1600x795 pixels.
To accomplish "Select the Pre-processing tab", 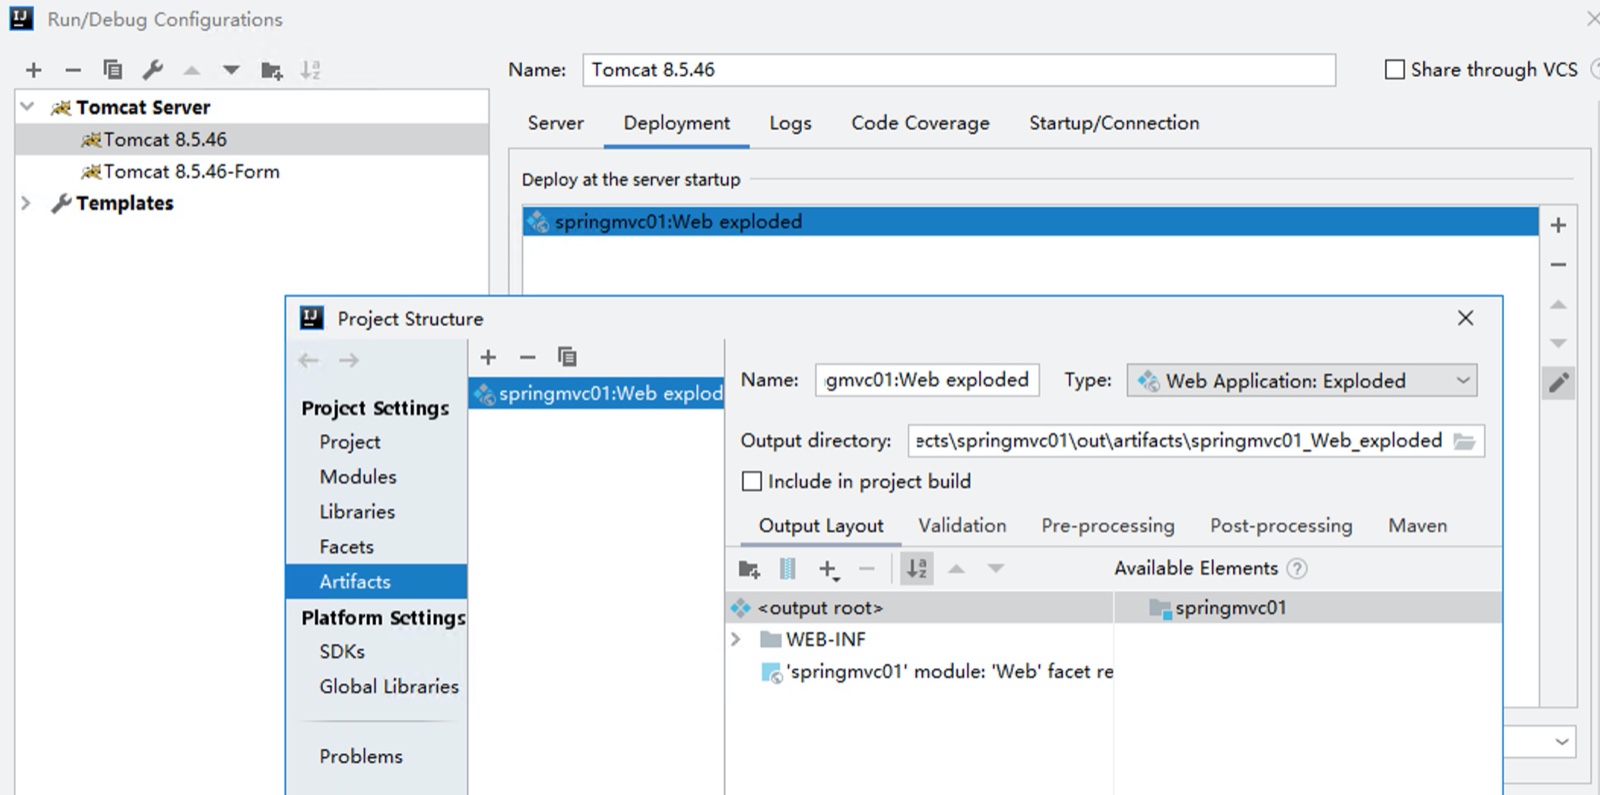I will click(x=1108, y=526).
